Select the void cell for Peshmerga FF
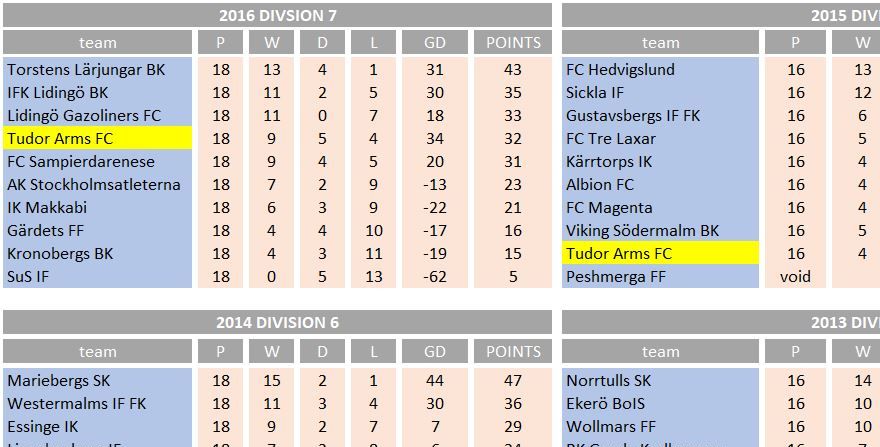Viewport: 880px width, 447px height. 795,276
